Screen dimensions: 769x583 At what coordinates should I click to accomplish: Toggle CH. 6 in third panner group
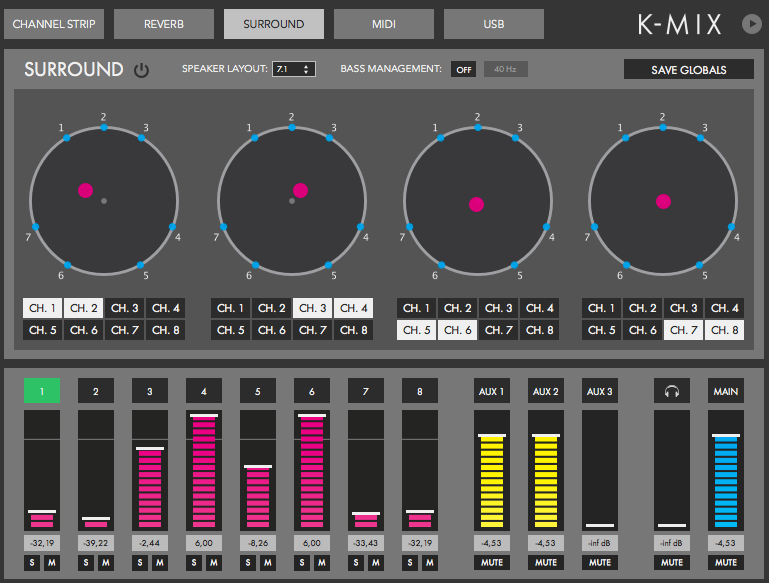pos(458,330)
